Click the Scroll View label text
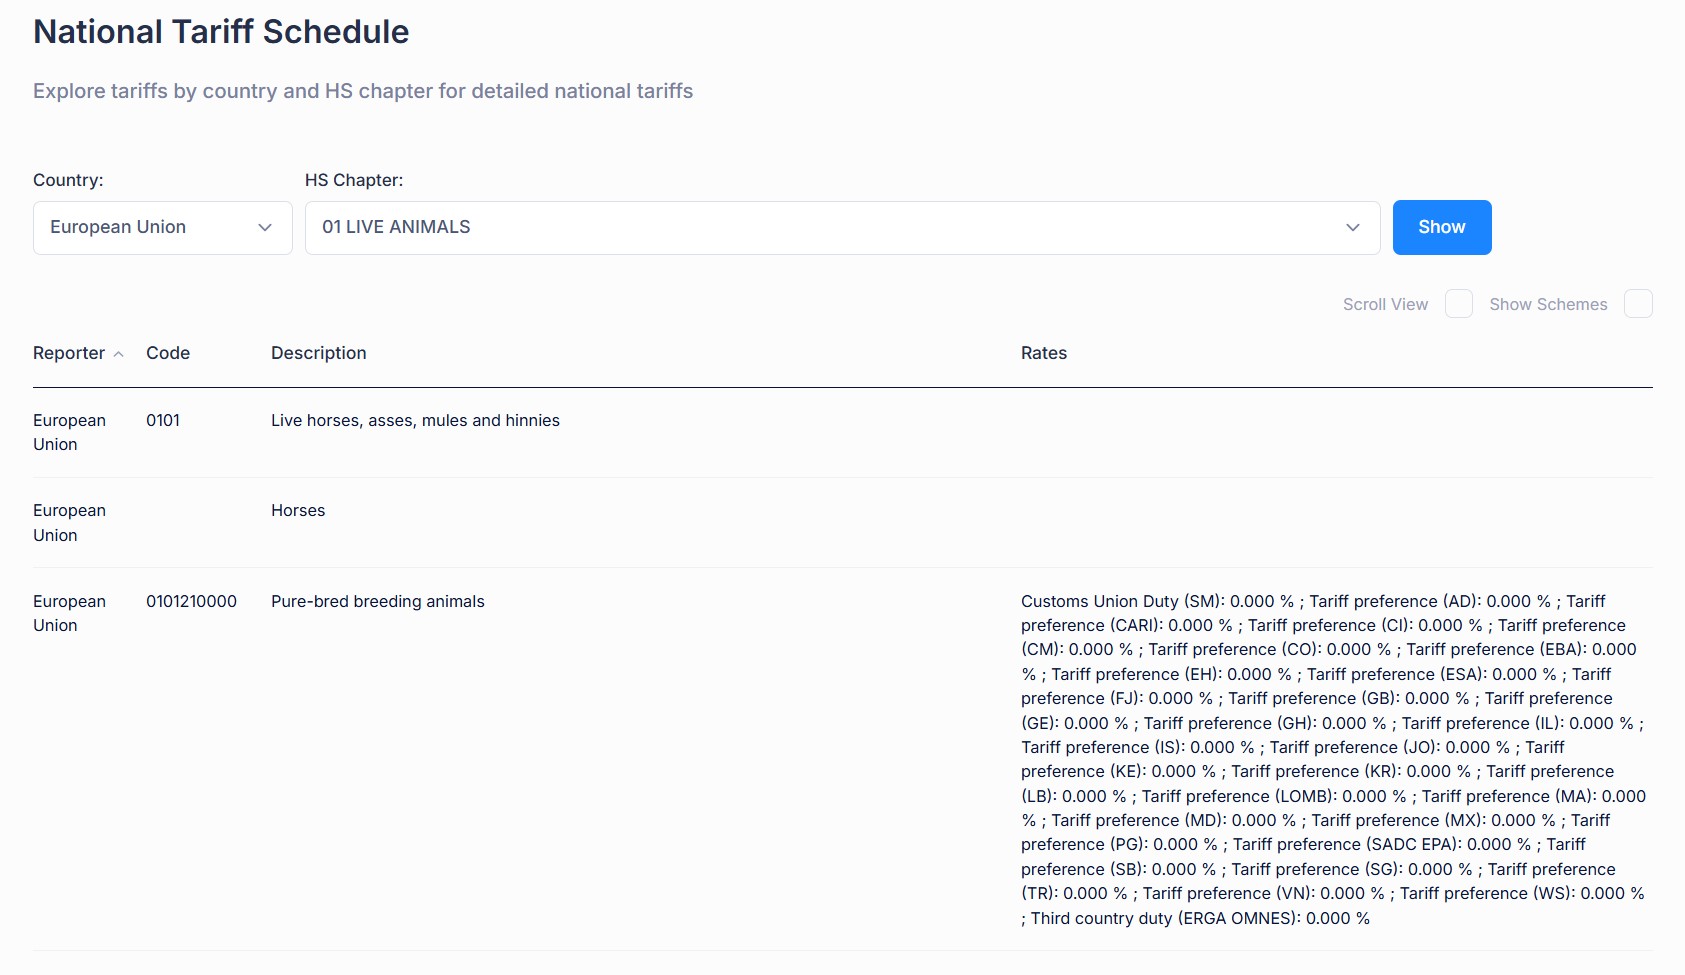The image size is (1685, 975). (1385, 304)
